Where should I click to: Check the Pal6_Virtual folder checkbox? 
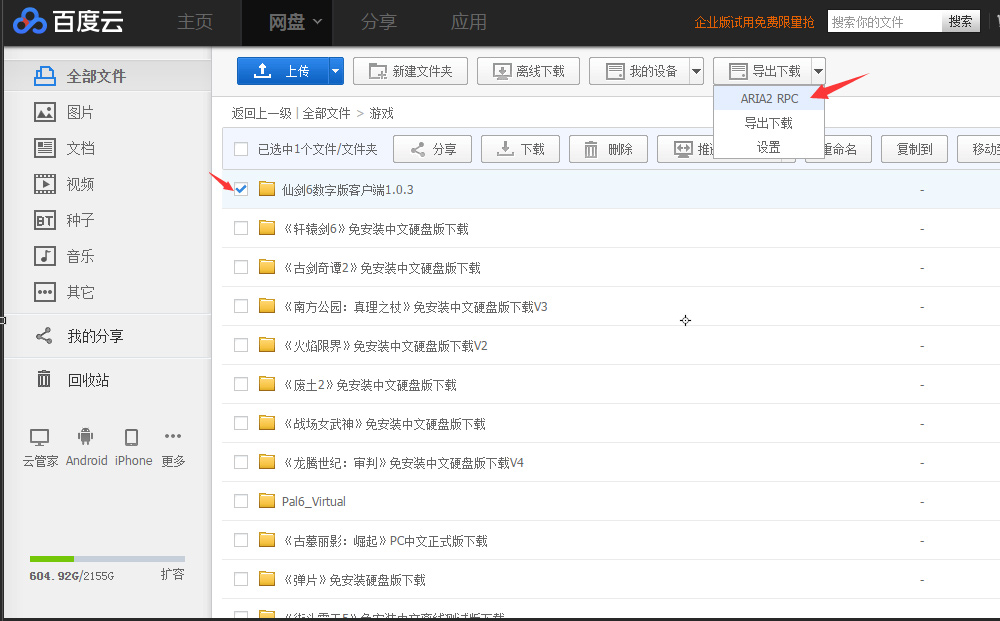tap(241, 501)
